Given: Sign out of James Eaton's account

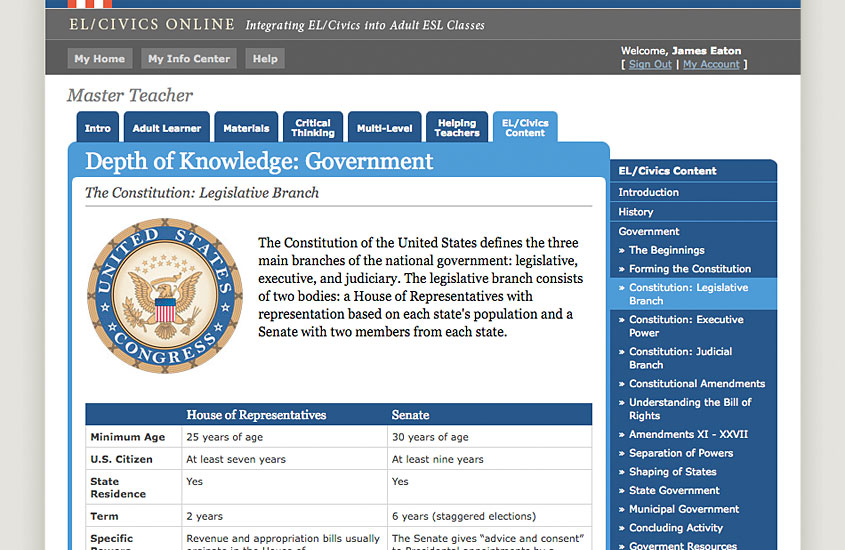Looking at the screenshot, I should tap(650, 64).
